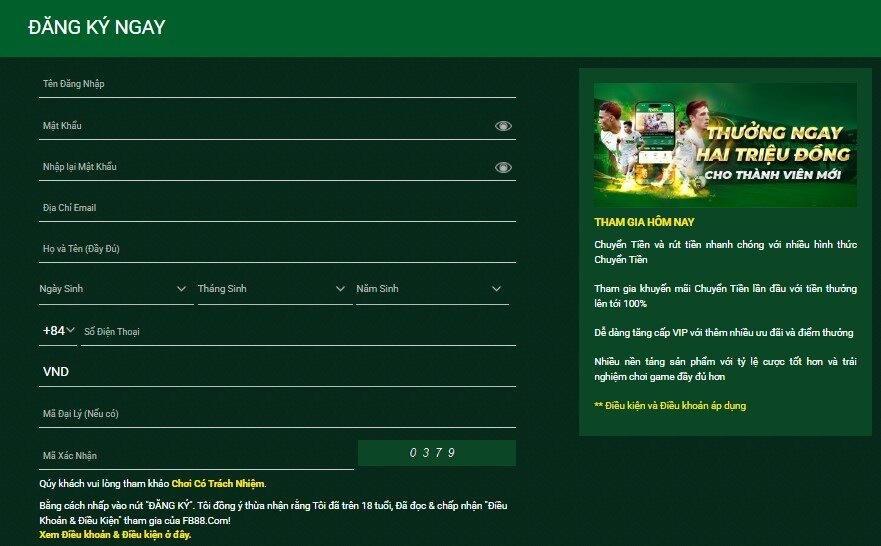Click text about tiền thưởng lên tới 100%
The width and height of the screenshot is (881, 546).
(x=725, y=296)
